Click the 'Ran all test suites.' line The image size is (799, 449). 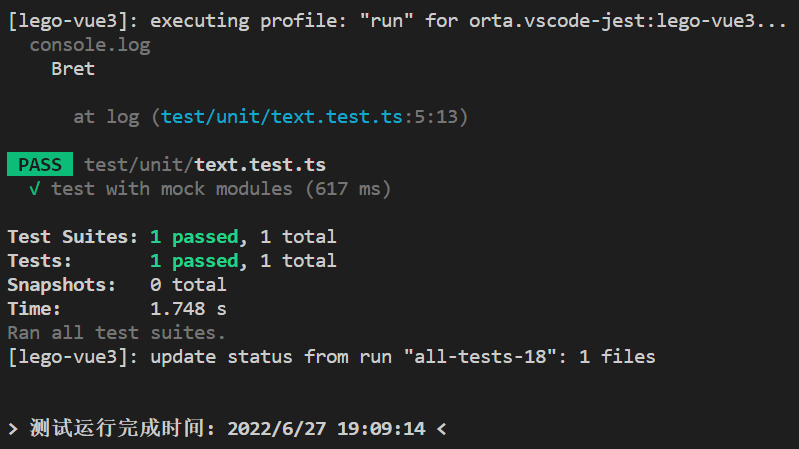[x=116, y=333]
